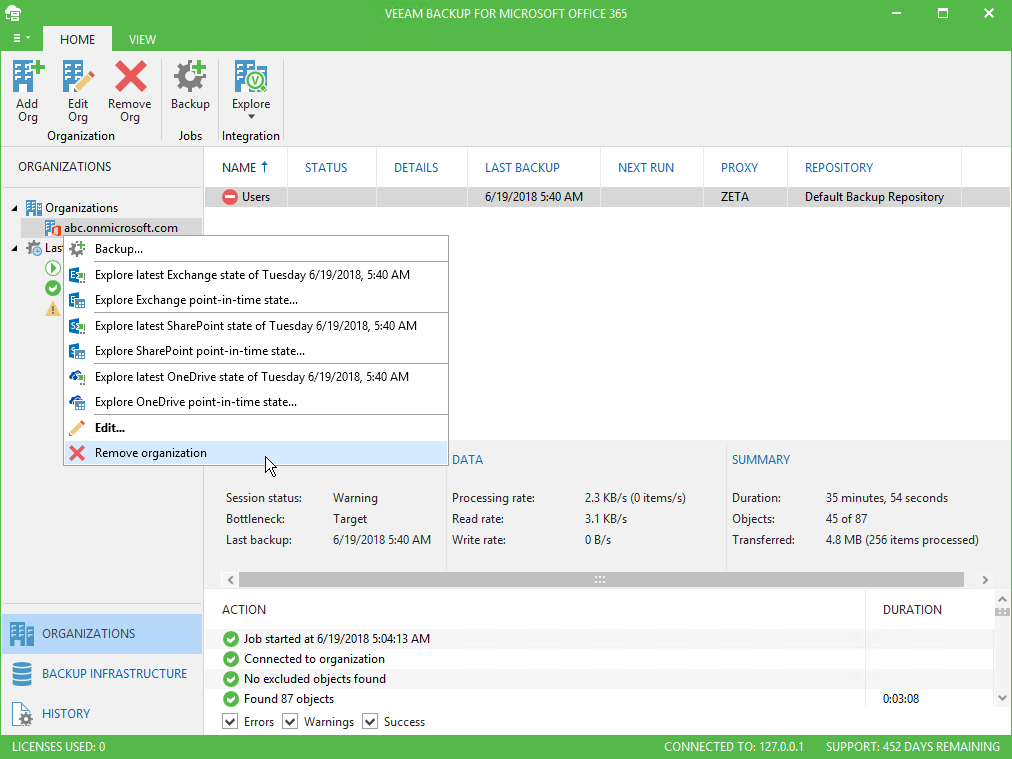
Task: Switch to the VIEW ribbon tab
Action: pos(142,39)
